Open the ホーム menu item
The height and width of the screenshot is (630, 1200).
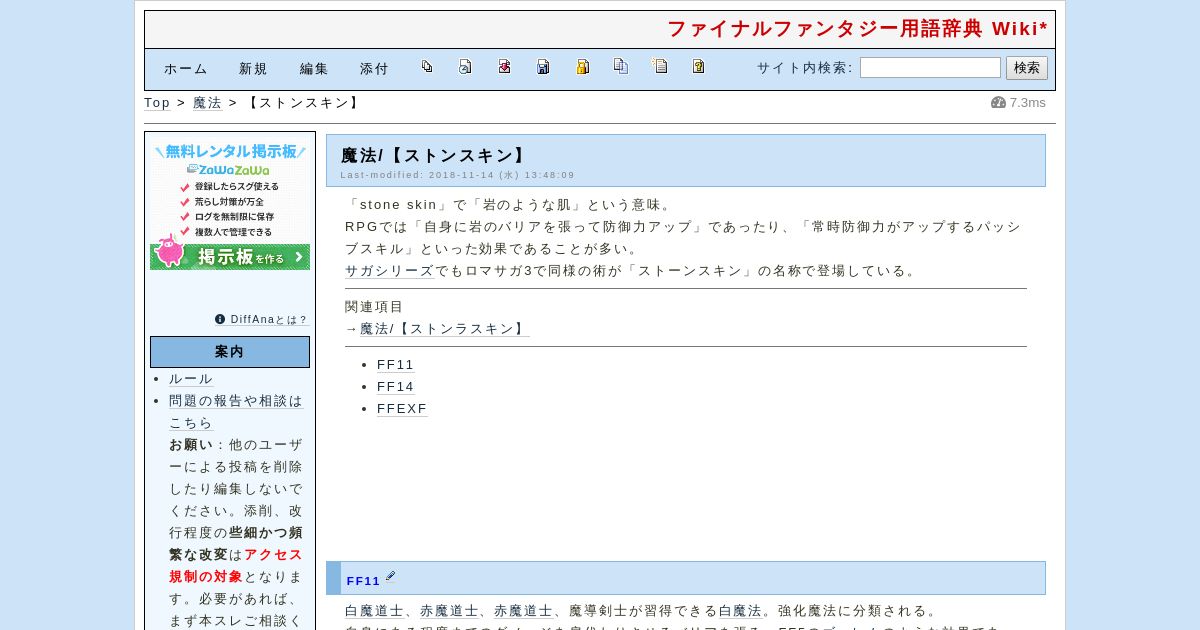click(186, 69)
